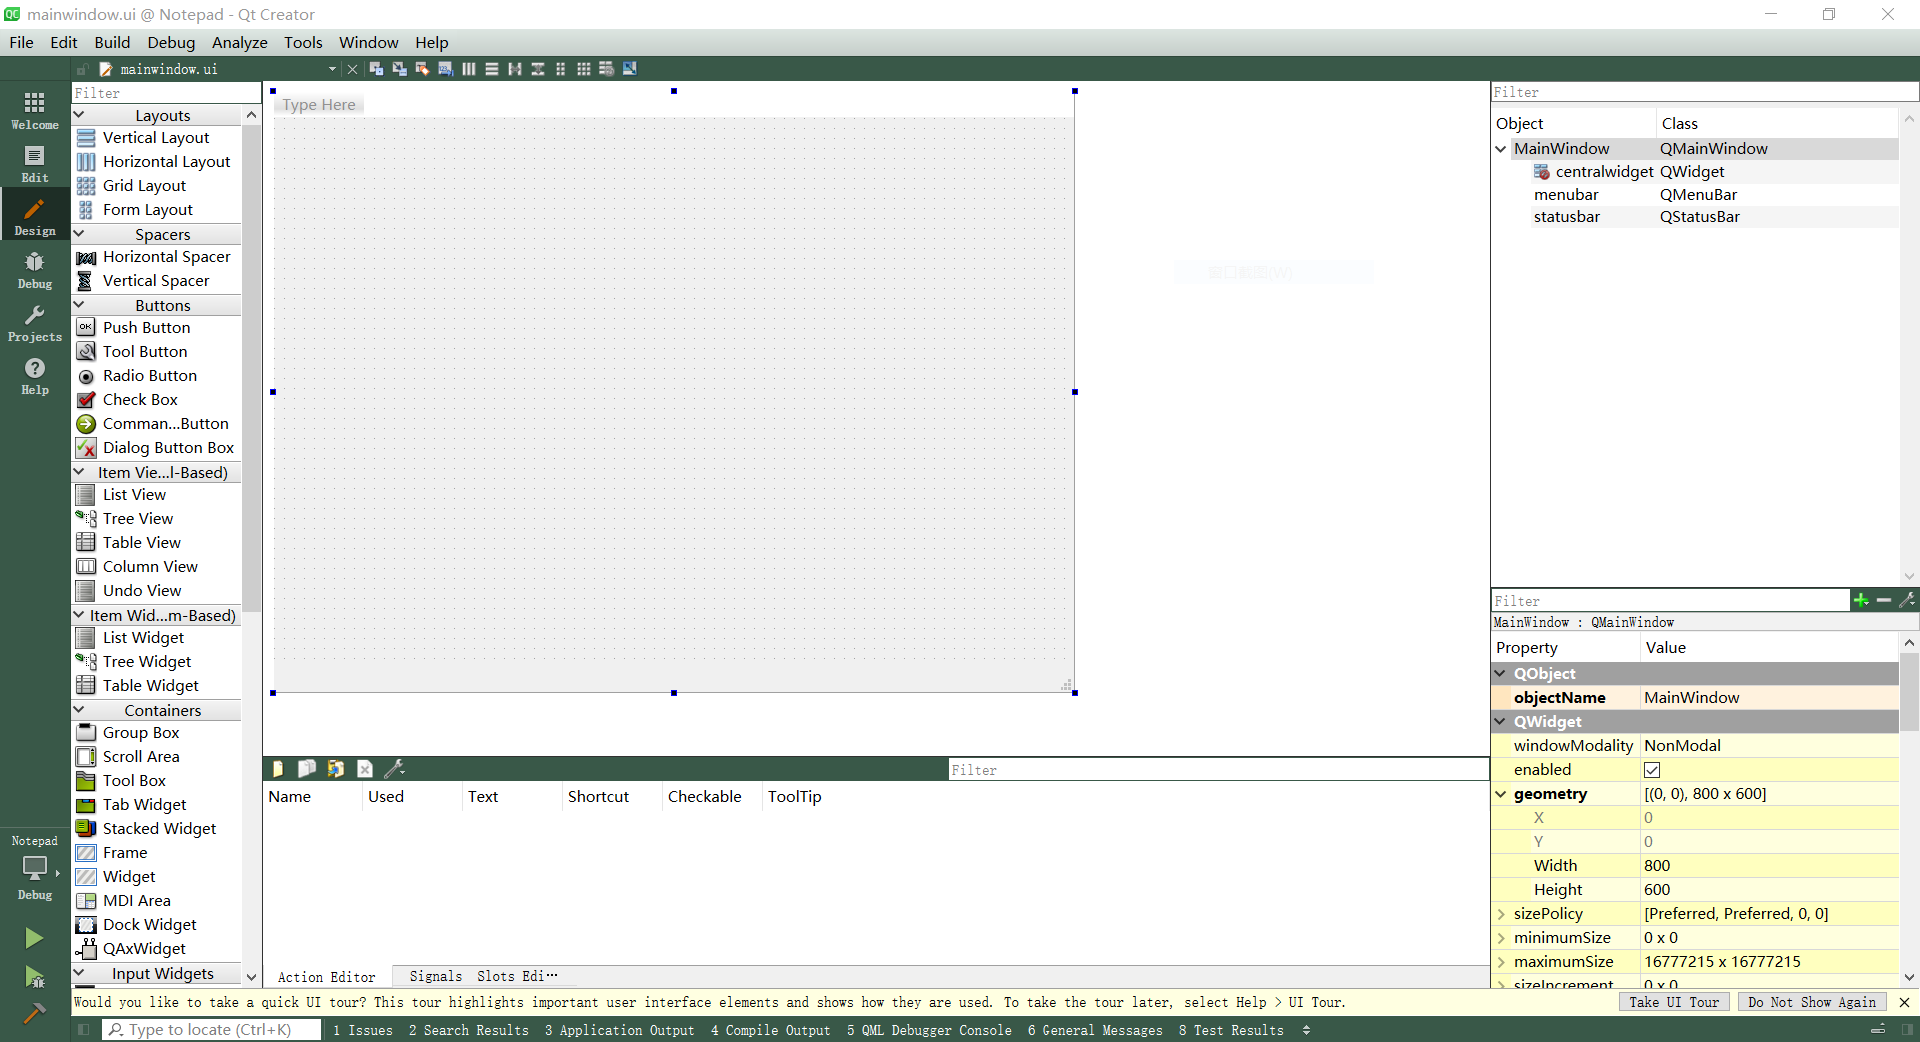
Task: Expand the sizePolicy property
Action: tap(1501, 914)
